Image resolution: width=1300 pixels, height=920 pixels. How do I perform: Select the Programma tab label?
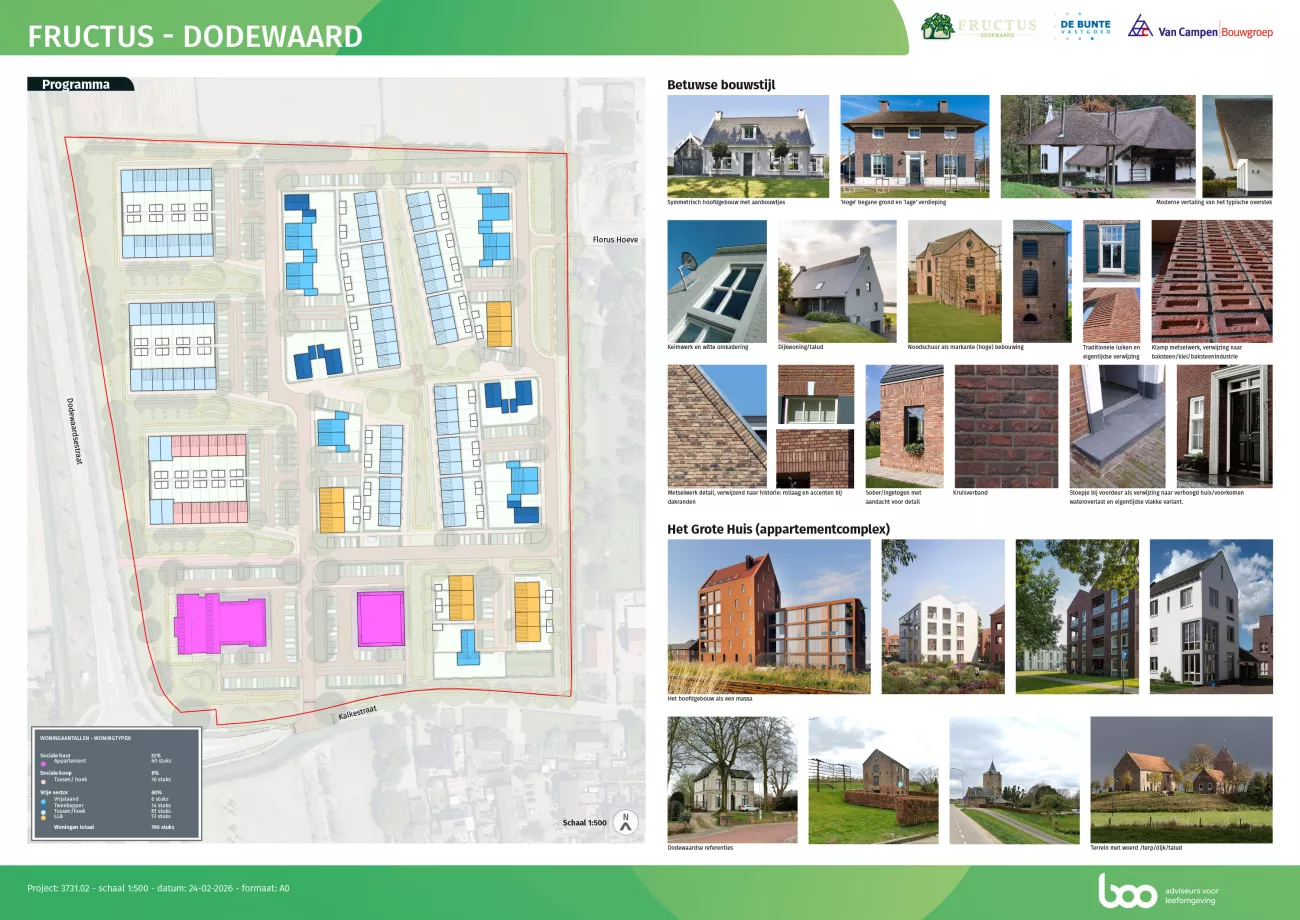point(76,85)
